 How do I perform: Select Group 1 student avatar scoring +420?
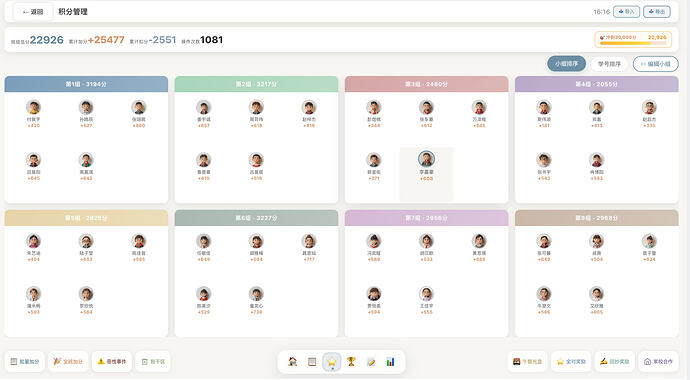[x=33, y=107]
